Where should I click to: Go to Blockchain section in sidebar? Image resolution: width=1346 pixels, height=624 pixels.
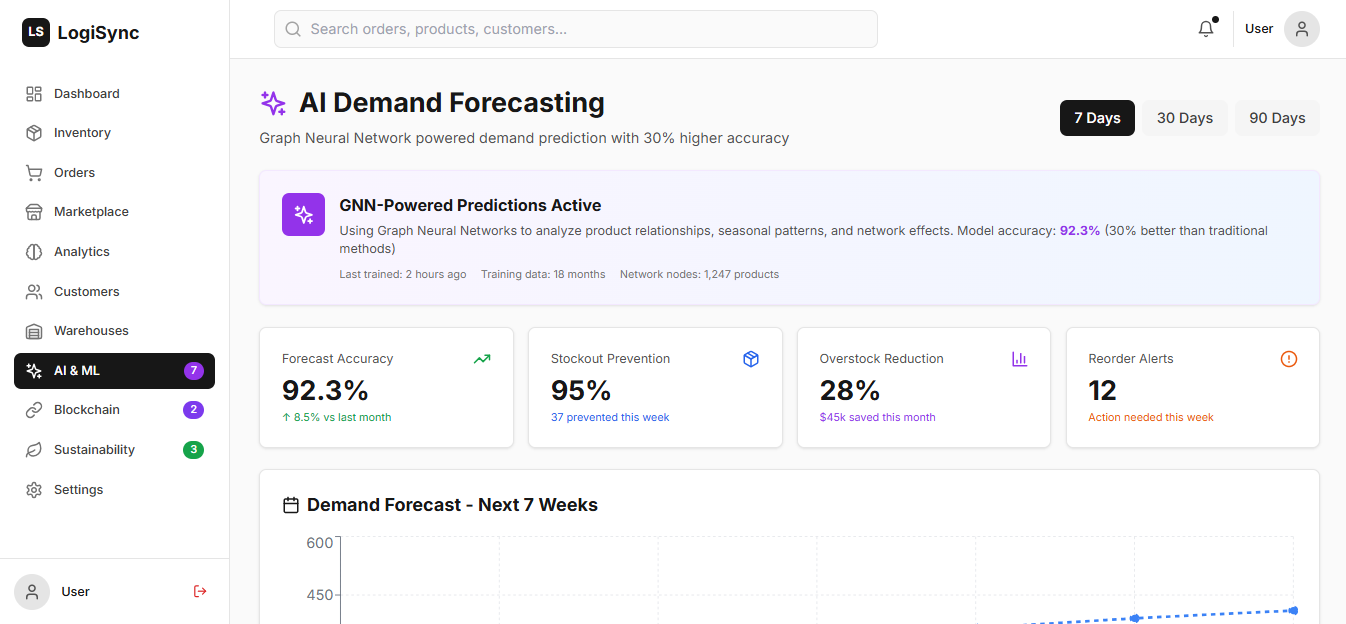[x=87, y=410]
